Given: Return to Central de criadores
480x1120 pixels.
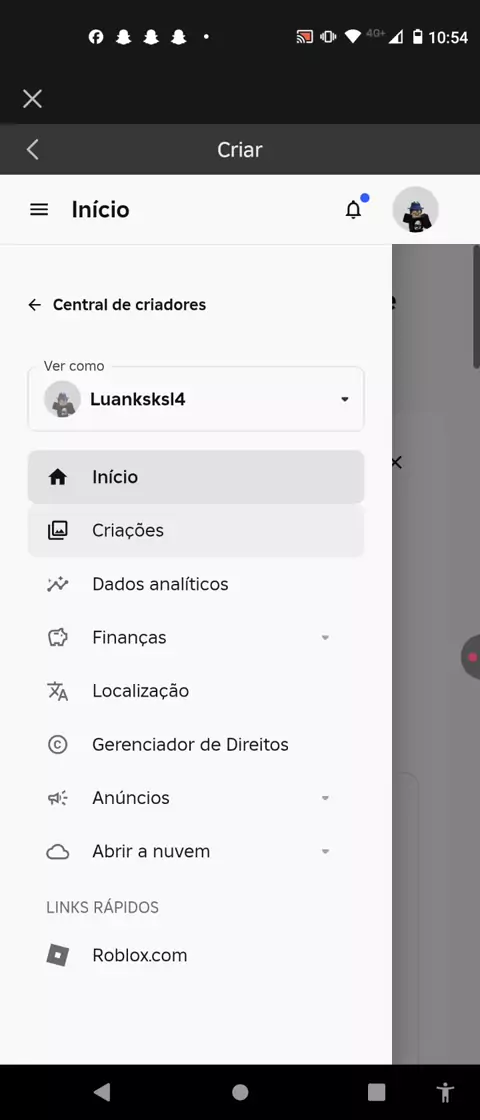Looking at the screenshot, I should [116, 305].
